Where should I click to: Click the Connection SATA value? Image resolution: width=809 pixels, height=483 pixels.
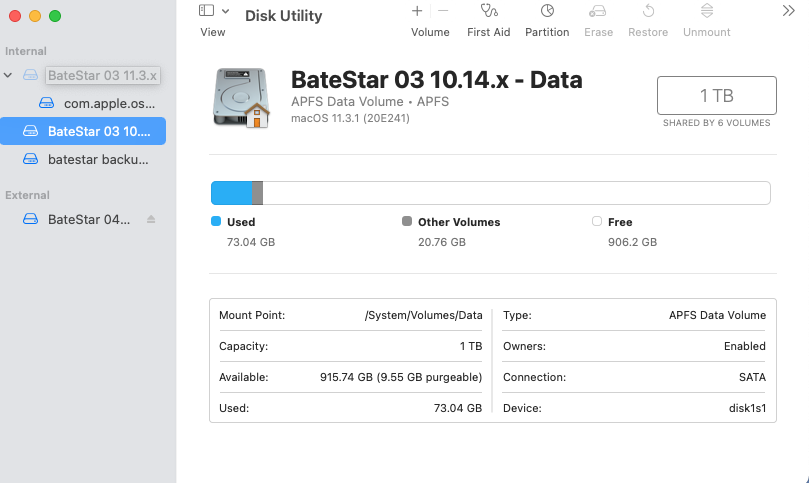tap(752, 377)
